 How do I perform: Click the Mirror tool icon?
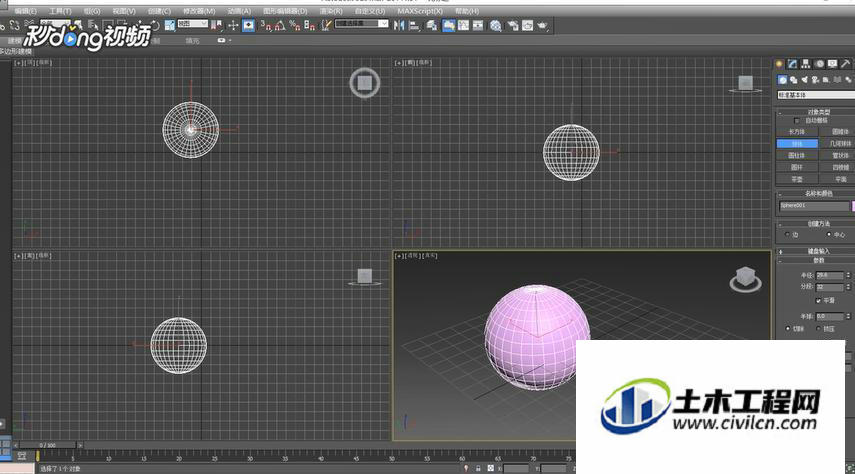point(399,25)
